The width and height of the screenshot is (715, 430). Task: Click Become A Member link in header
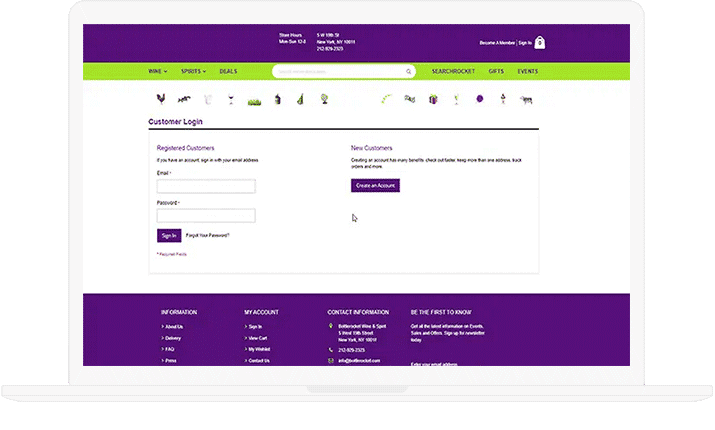point(497,44)
